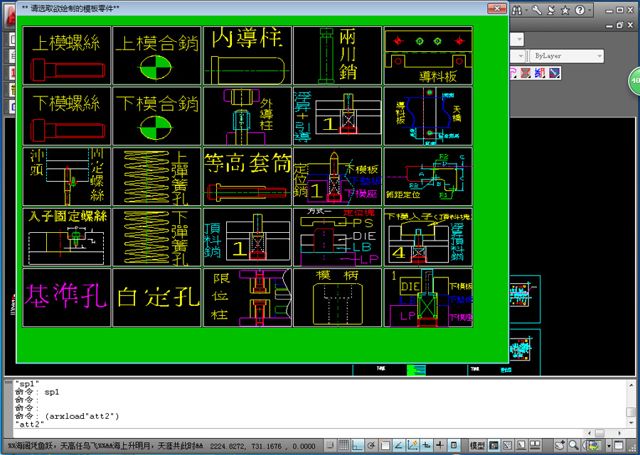Viewport: 640px width, 455px height.
Task: Click the coordinate readout in status bar
Action: [262, 446]
